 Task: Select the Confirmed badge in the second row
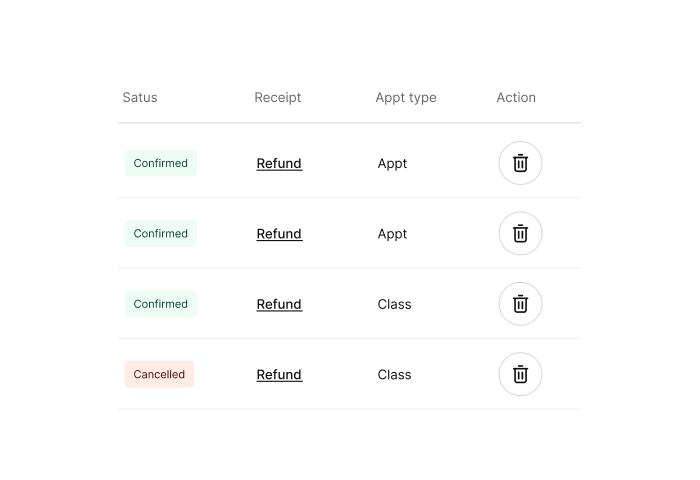point(161,234)
